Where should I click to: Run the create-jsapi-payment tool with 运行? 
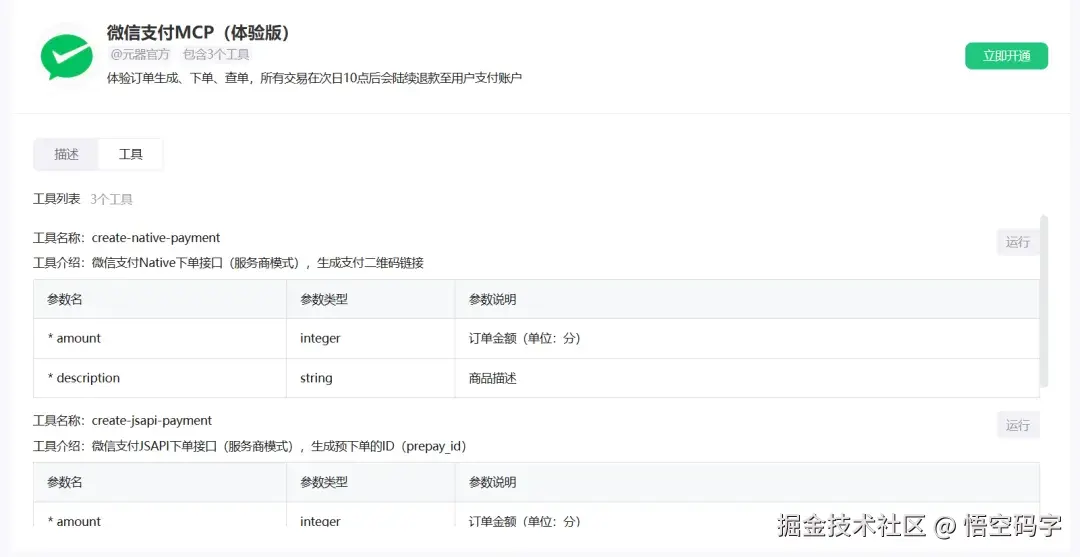(x=1017, y=425)
